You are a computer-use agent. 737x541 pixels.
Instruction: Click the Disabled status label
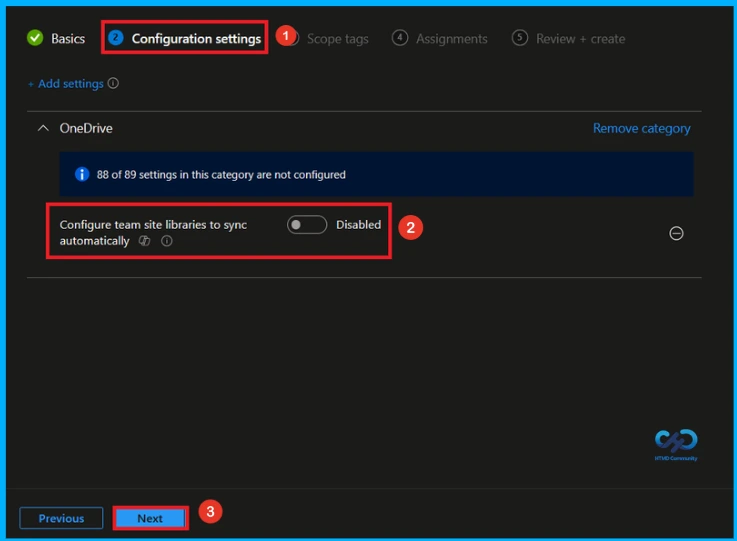[x=359, y=225]
